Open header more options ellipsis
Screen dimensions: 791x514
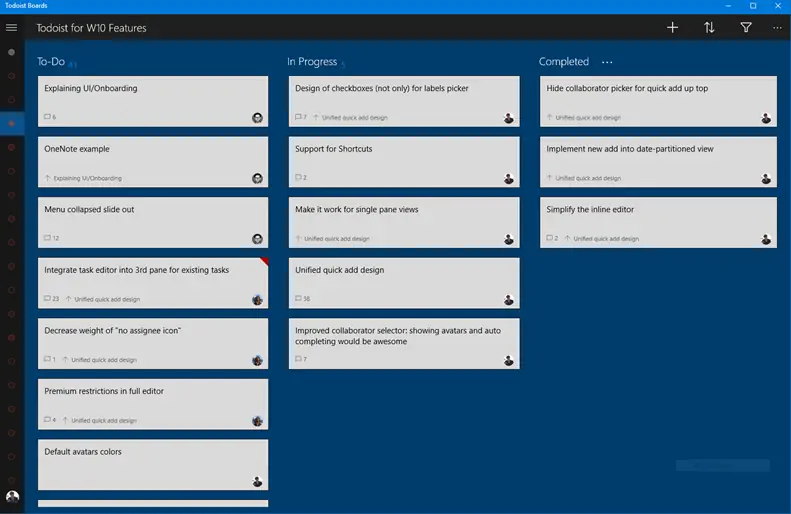tap(777, 28)
